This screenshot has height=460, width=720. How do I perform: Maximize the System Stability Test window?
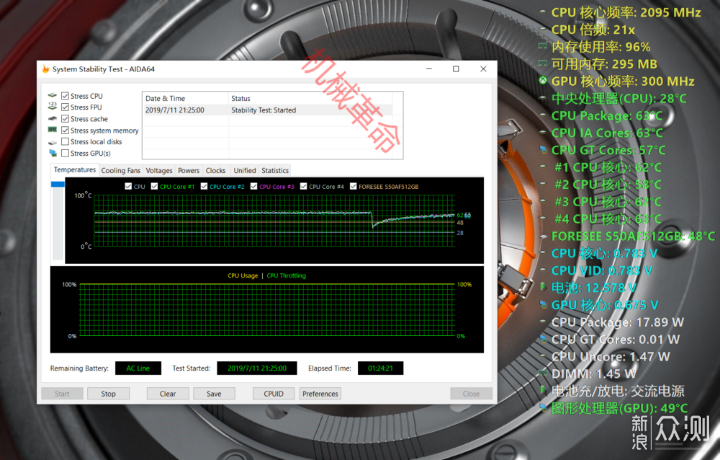(456, 69)
